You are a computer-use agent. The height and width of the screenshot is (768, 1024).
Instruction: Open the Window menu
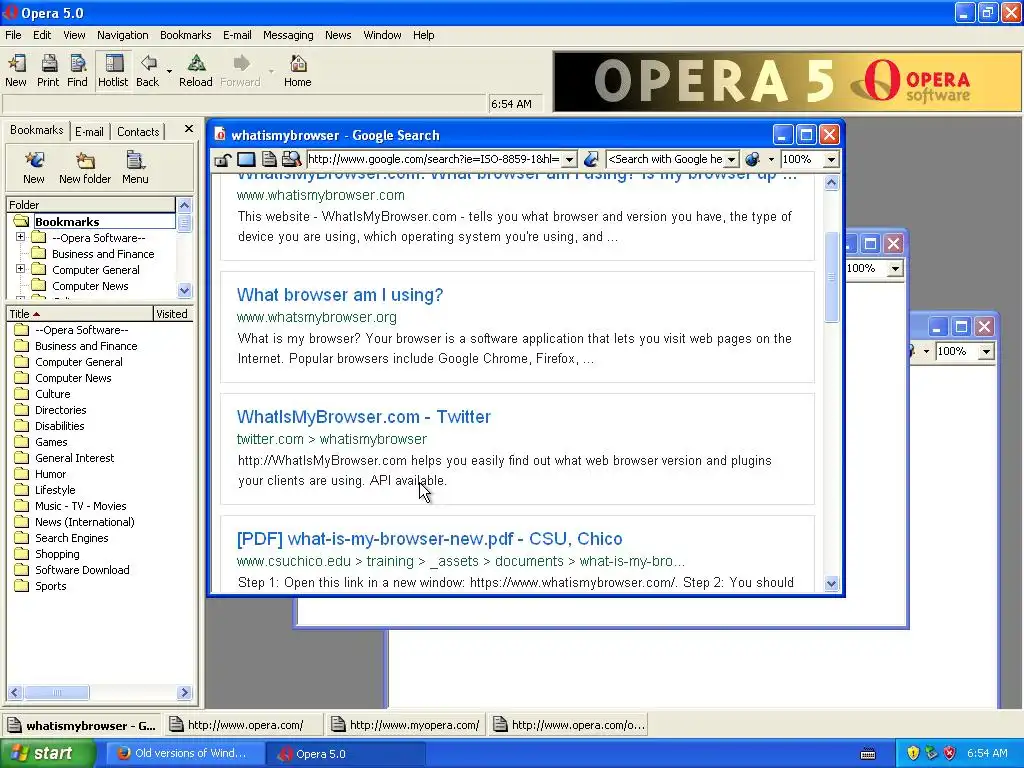tap(382, 35)
